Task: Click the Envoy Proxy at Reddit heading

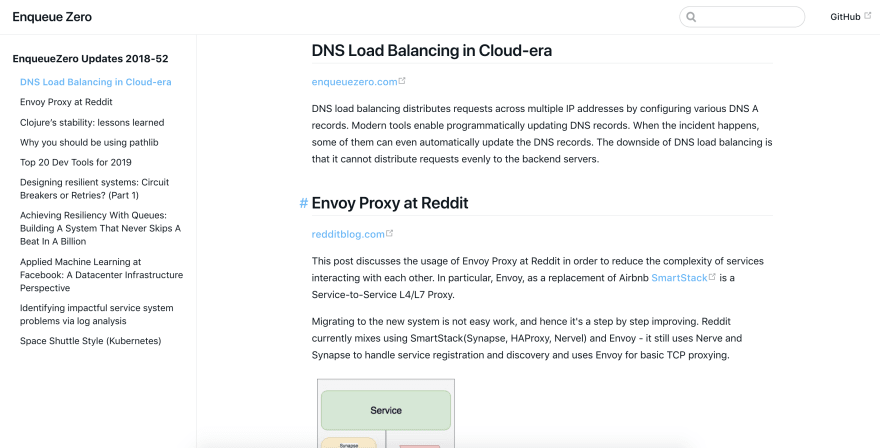Action: (389, 203)
